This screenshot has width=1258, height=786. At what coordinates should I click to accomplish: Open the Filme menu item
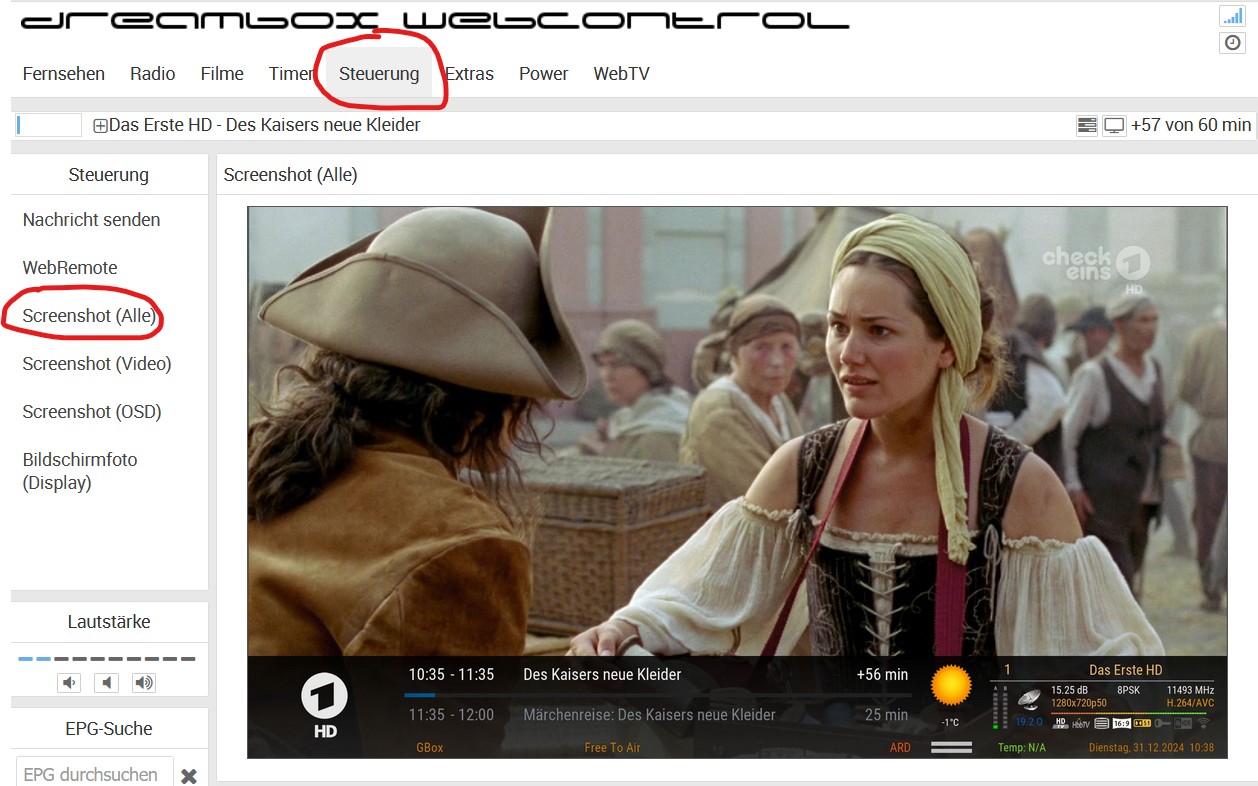(x=222, y=74)
